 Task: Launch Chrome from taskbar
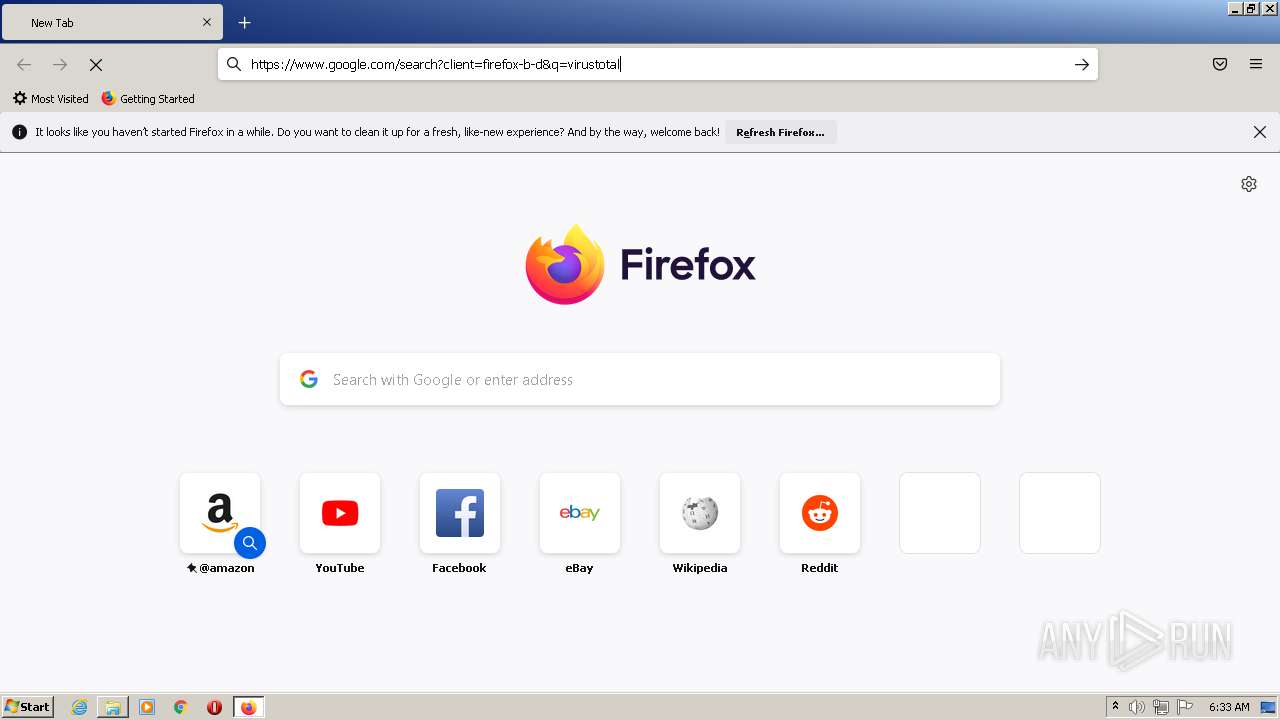[x=181, y=707]
